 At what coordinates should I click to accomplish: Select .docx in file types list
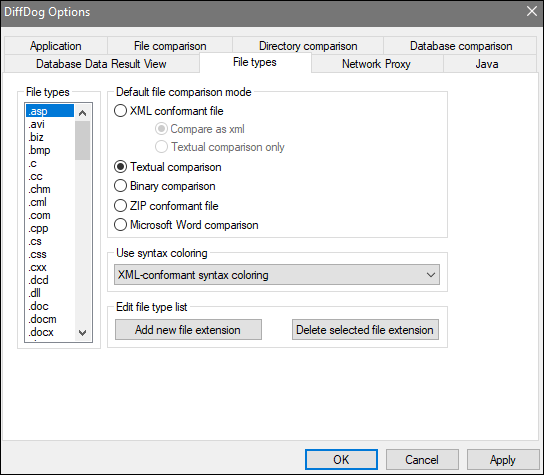coord(50,332)
